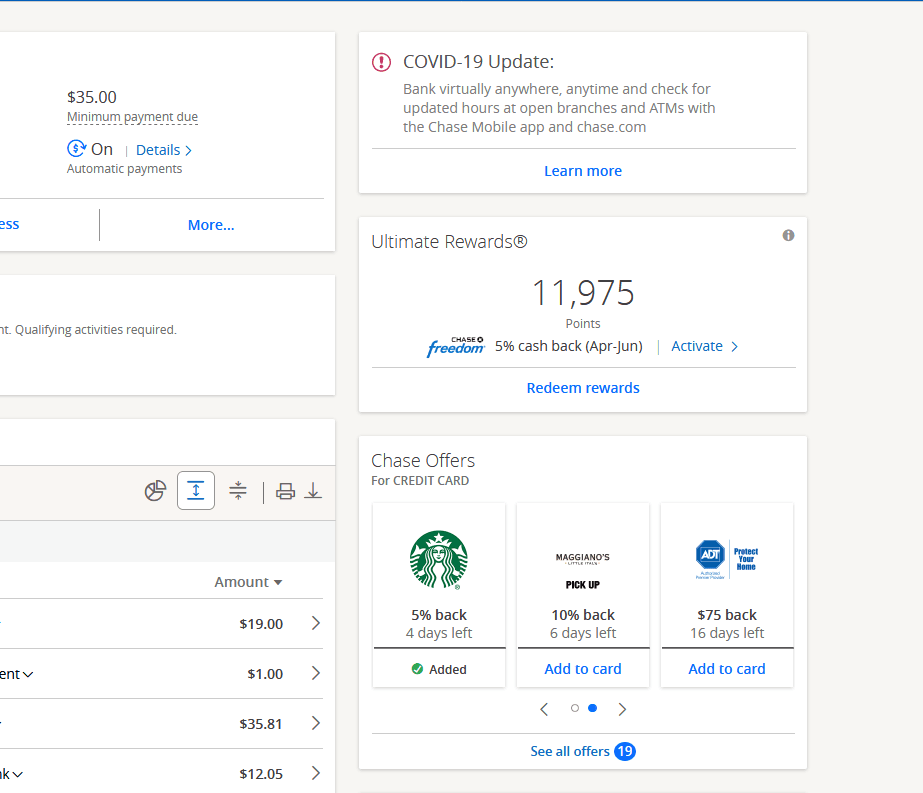Click the expand rows view icon
Image resolution: width=923 pixels, height=793 pixels.
[x=195, y=490]
